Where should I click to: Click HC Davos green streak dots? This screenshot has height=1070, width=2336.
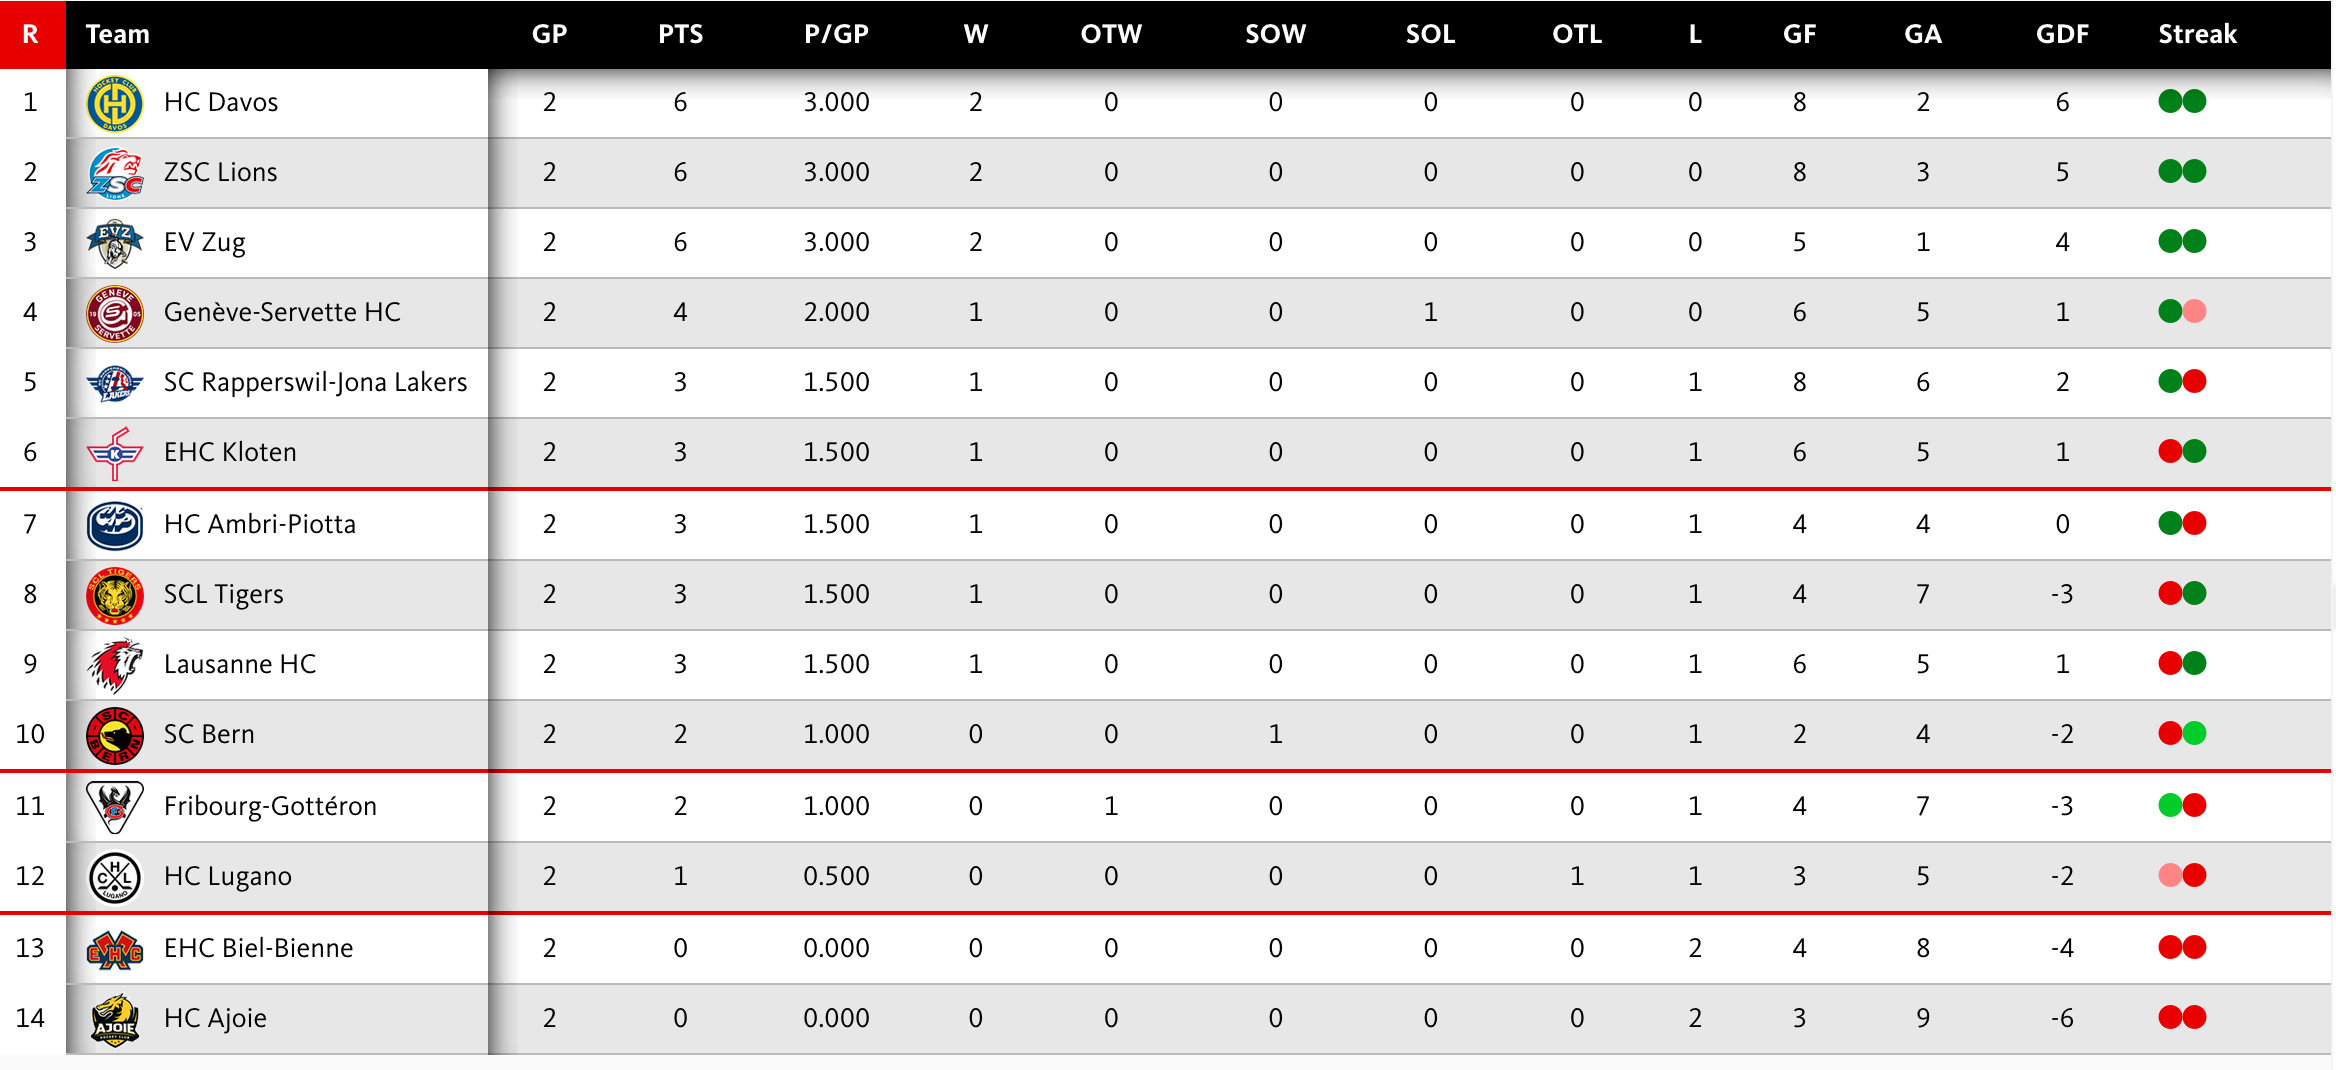[x=2182, y=102]
